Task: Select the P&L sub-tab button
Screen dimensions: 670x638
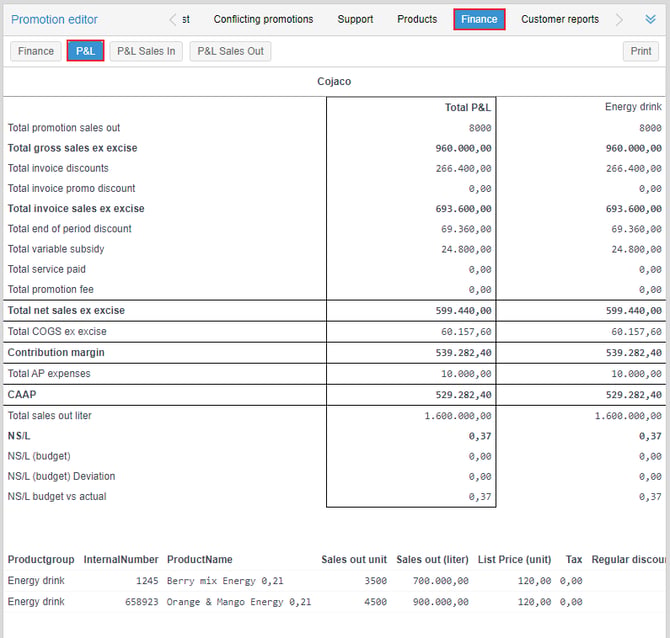Action: (85, 51)
